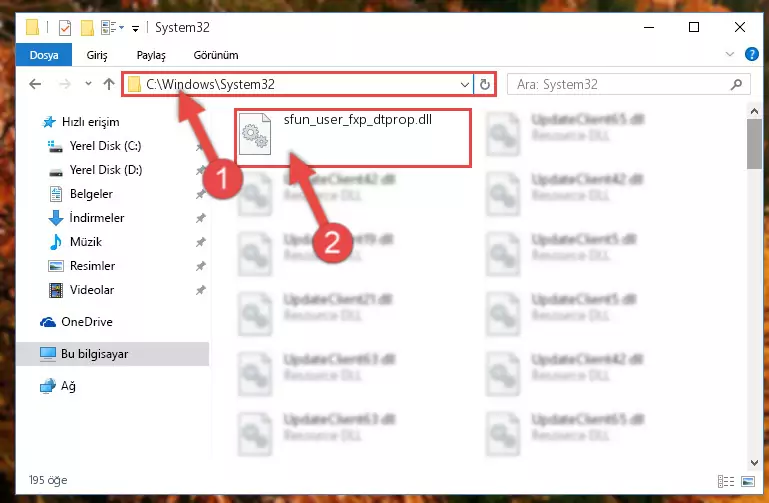Click the pin icon next to Müzik

click(x=201, y=242)
